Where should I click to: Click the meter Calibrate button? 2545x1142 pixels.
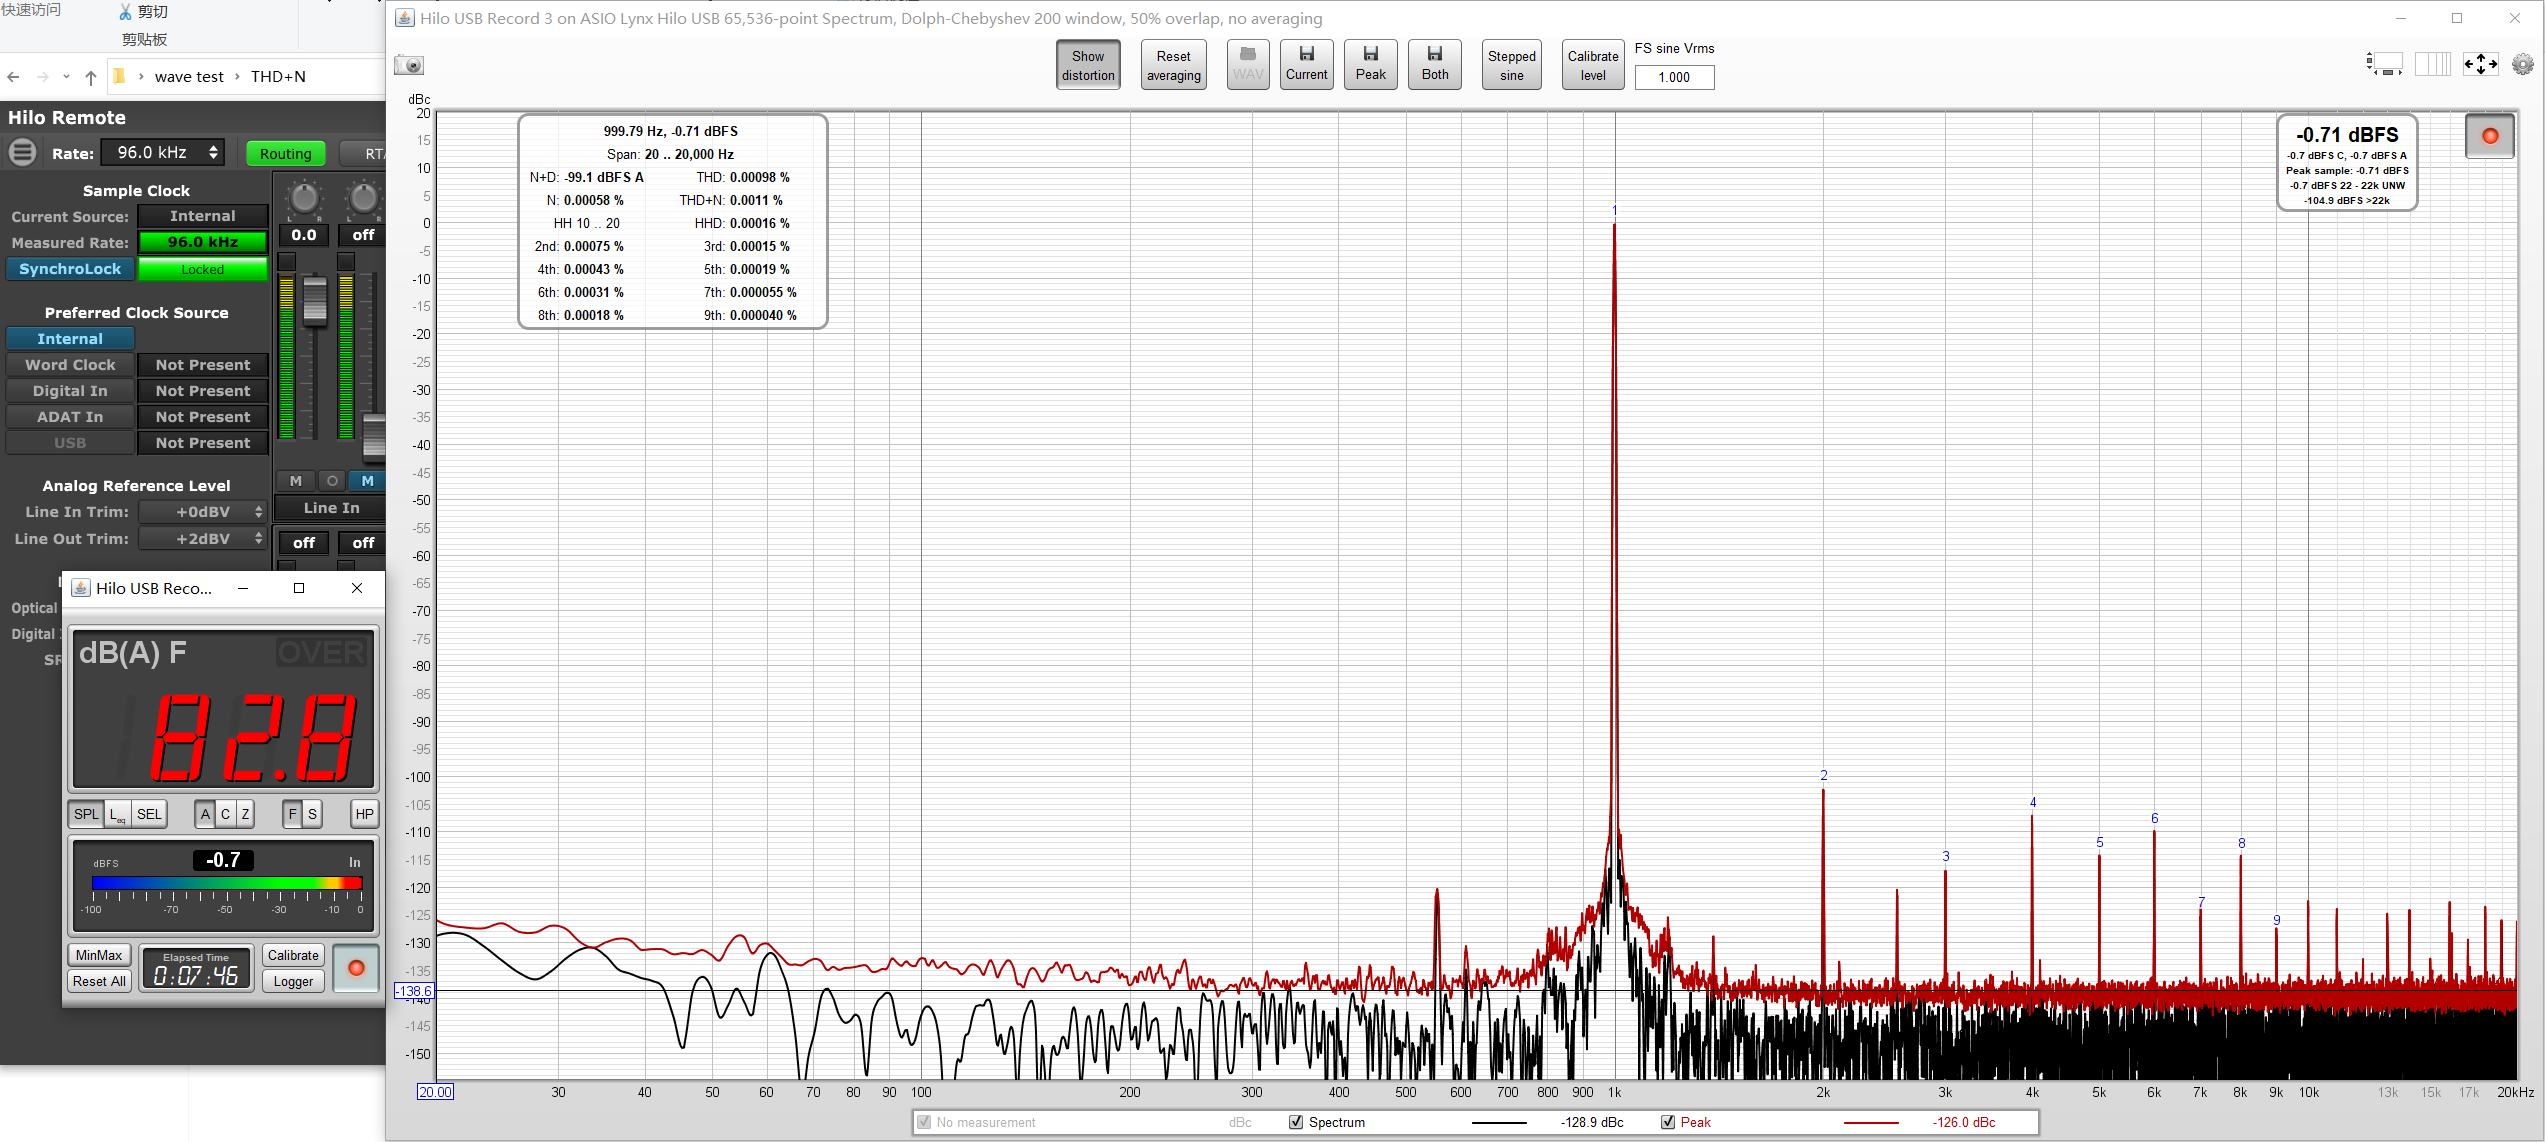pyautogui.click(x=293, y=955)
